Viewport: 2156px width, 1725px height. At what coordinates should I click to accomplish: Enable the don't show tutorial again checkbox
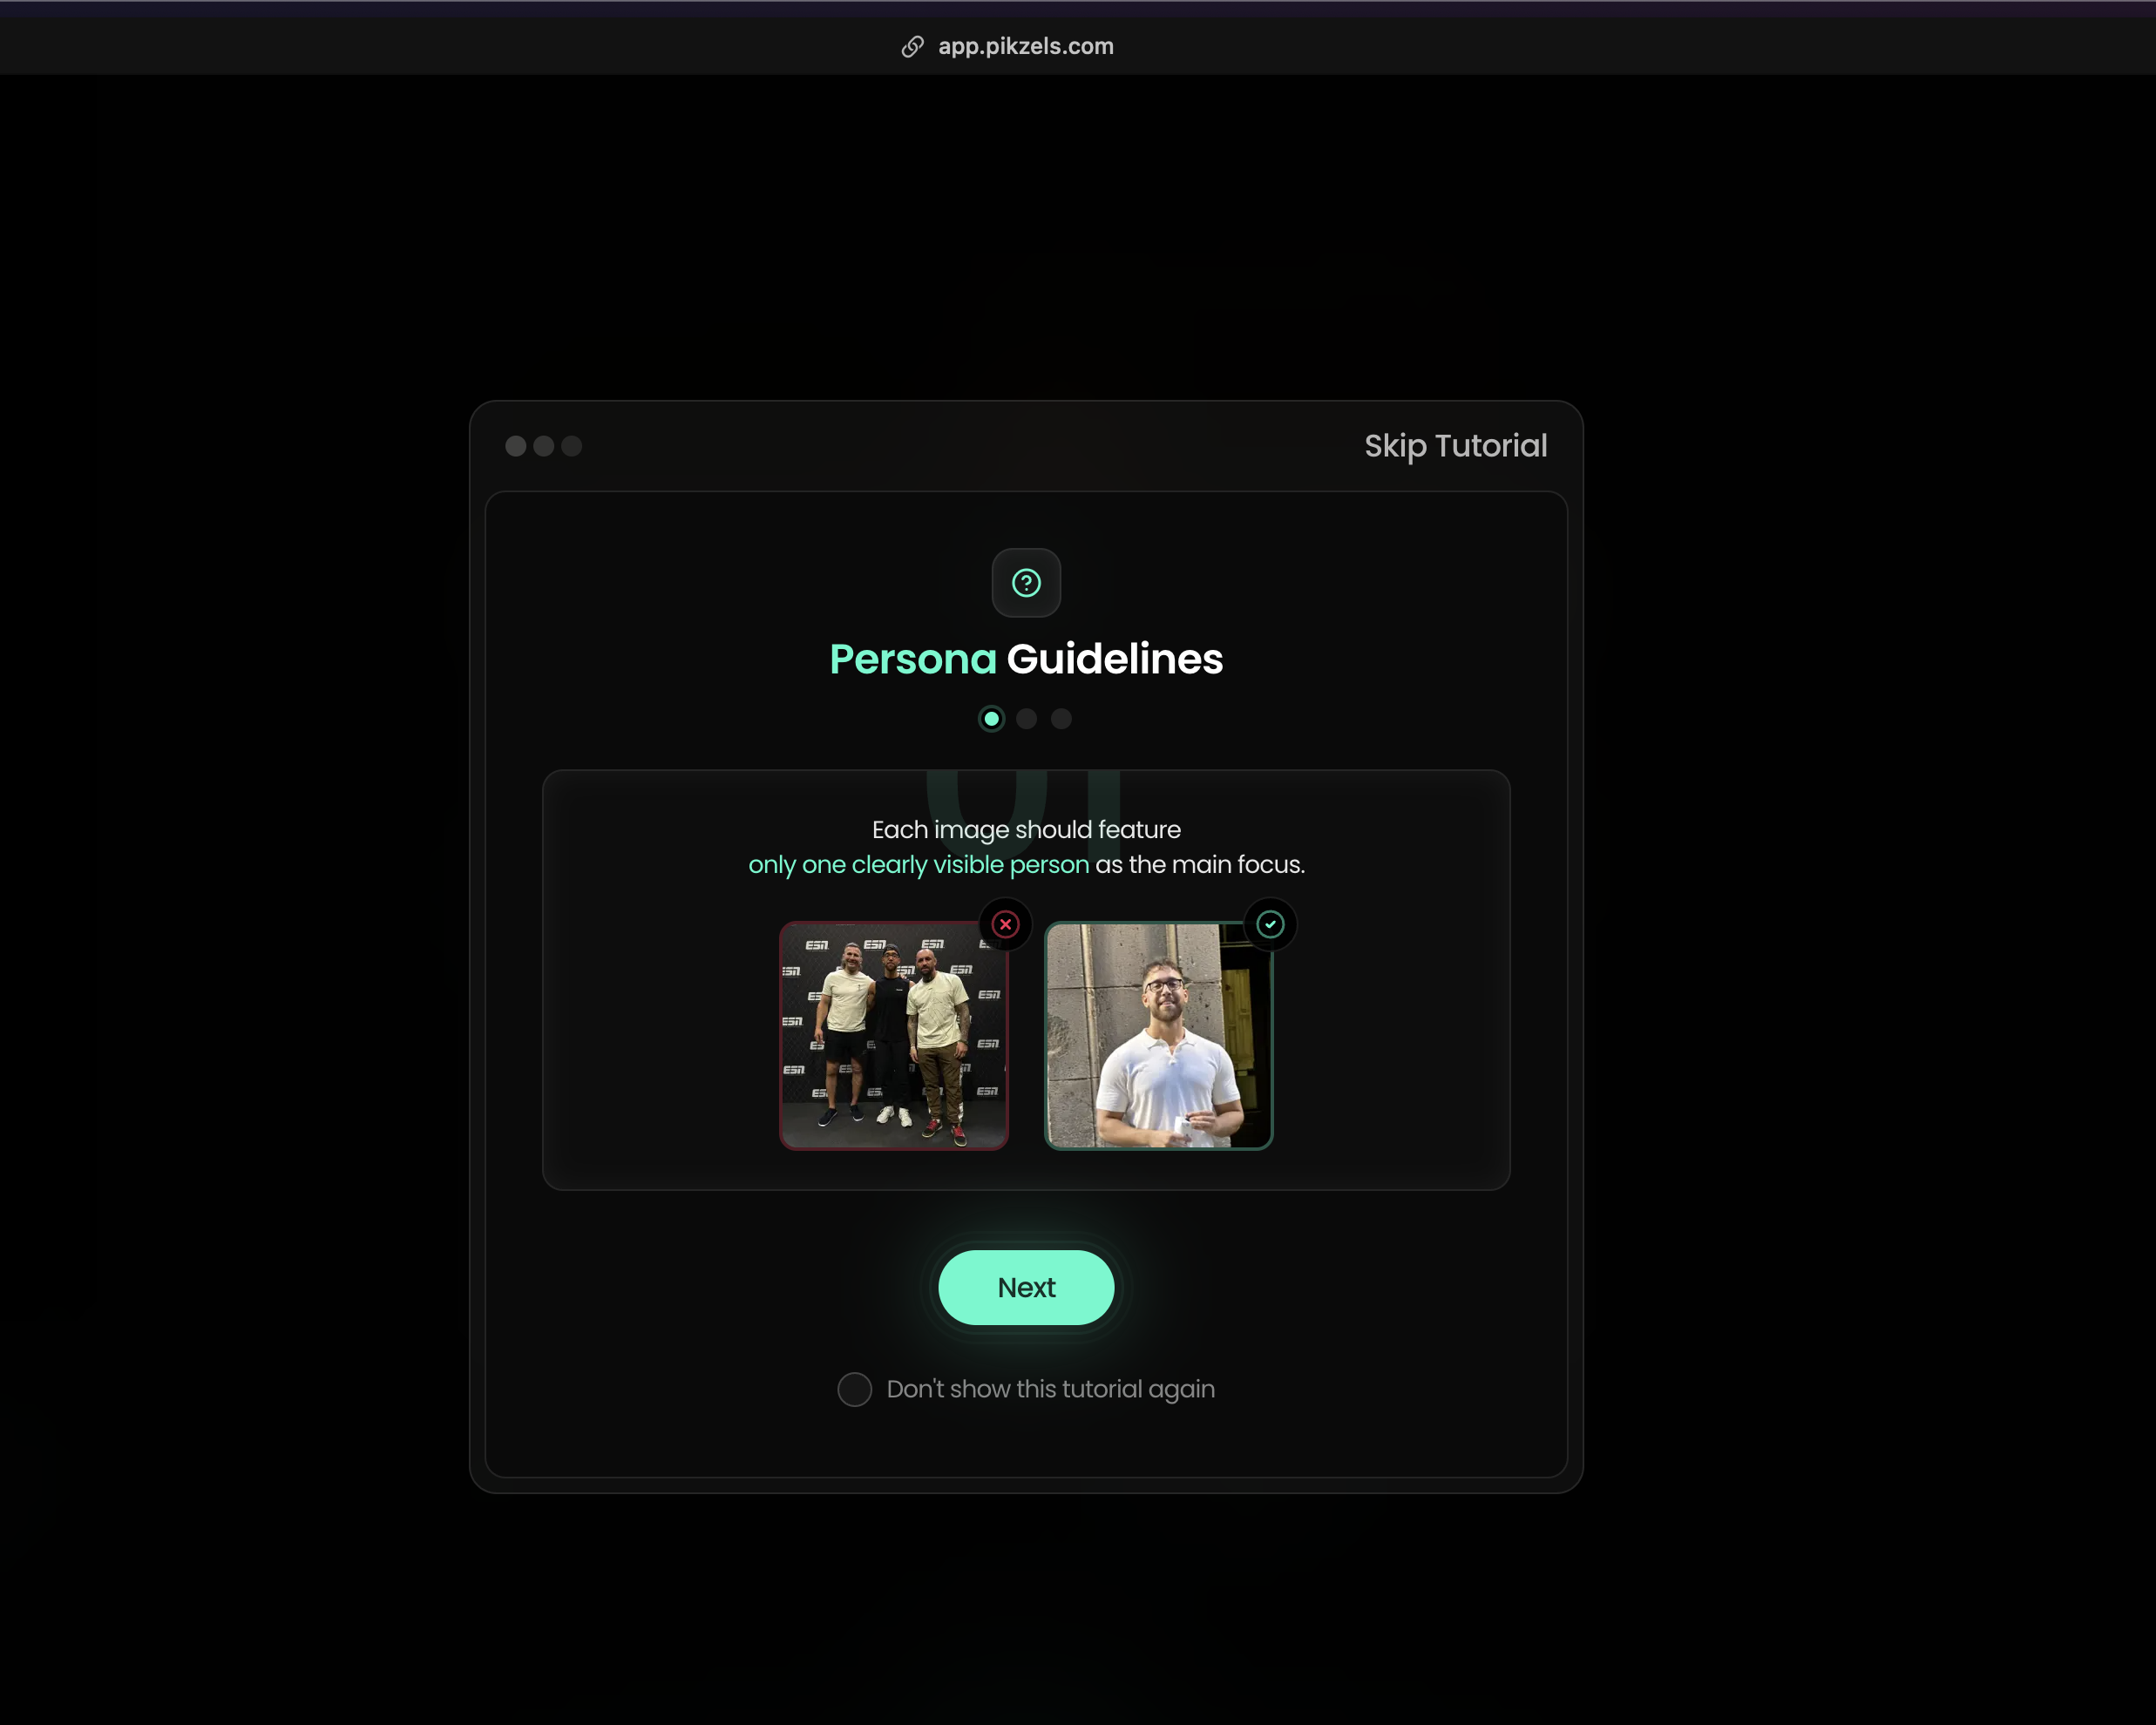[854, 1389]
